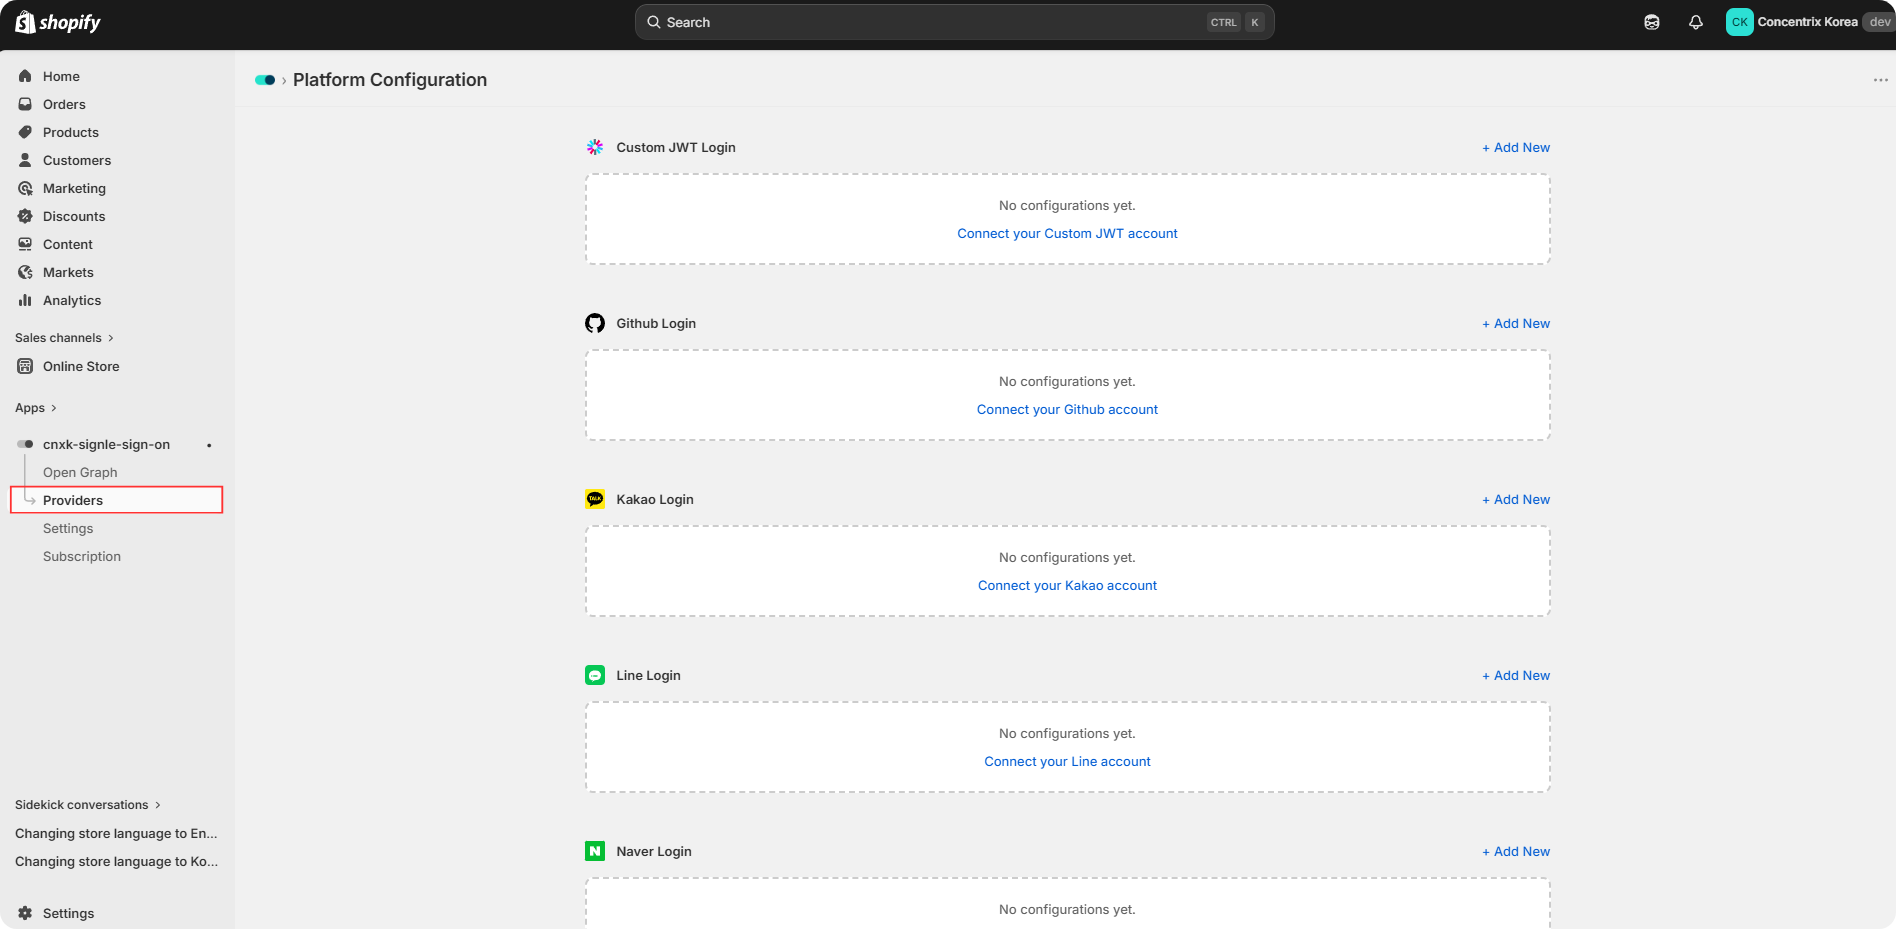Expand the Sales channels chevron
This screenshot has width=1896, height=929.
click(x=111, y=338)
